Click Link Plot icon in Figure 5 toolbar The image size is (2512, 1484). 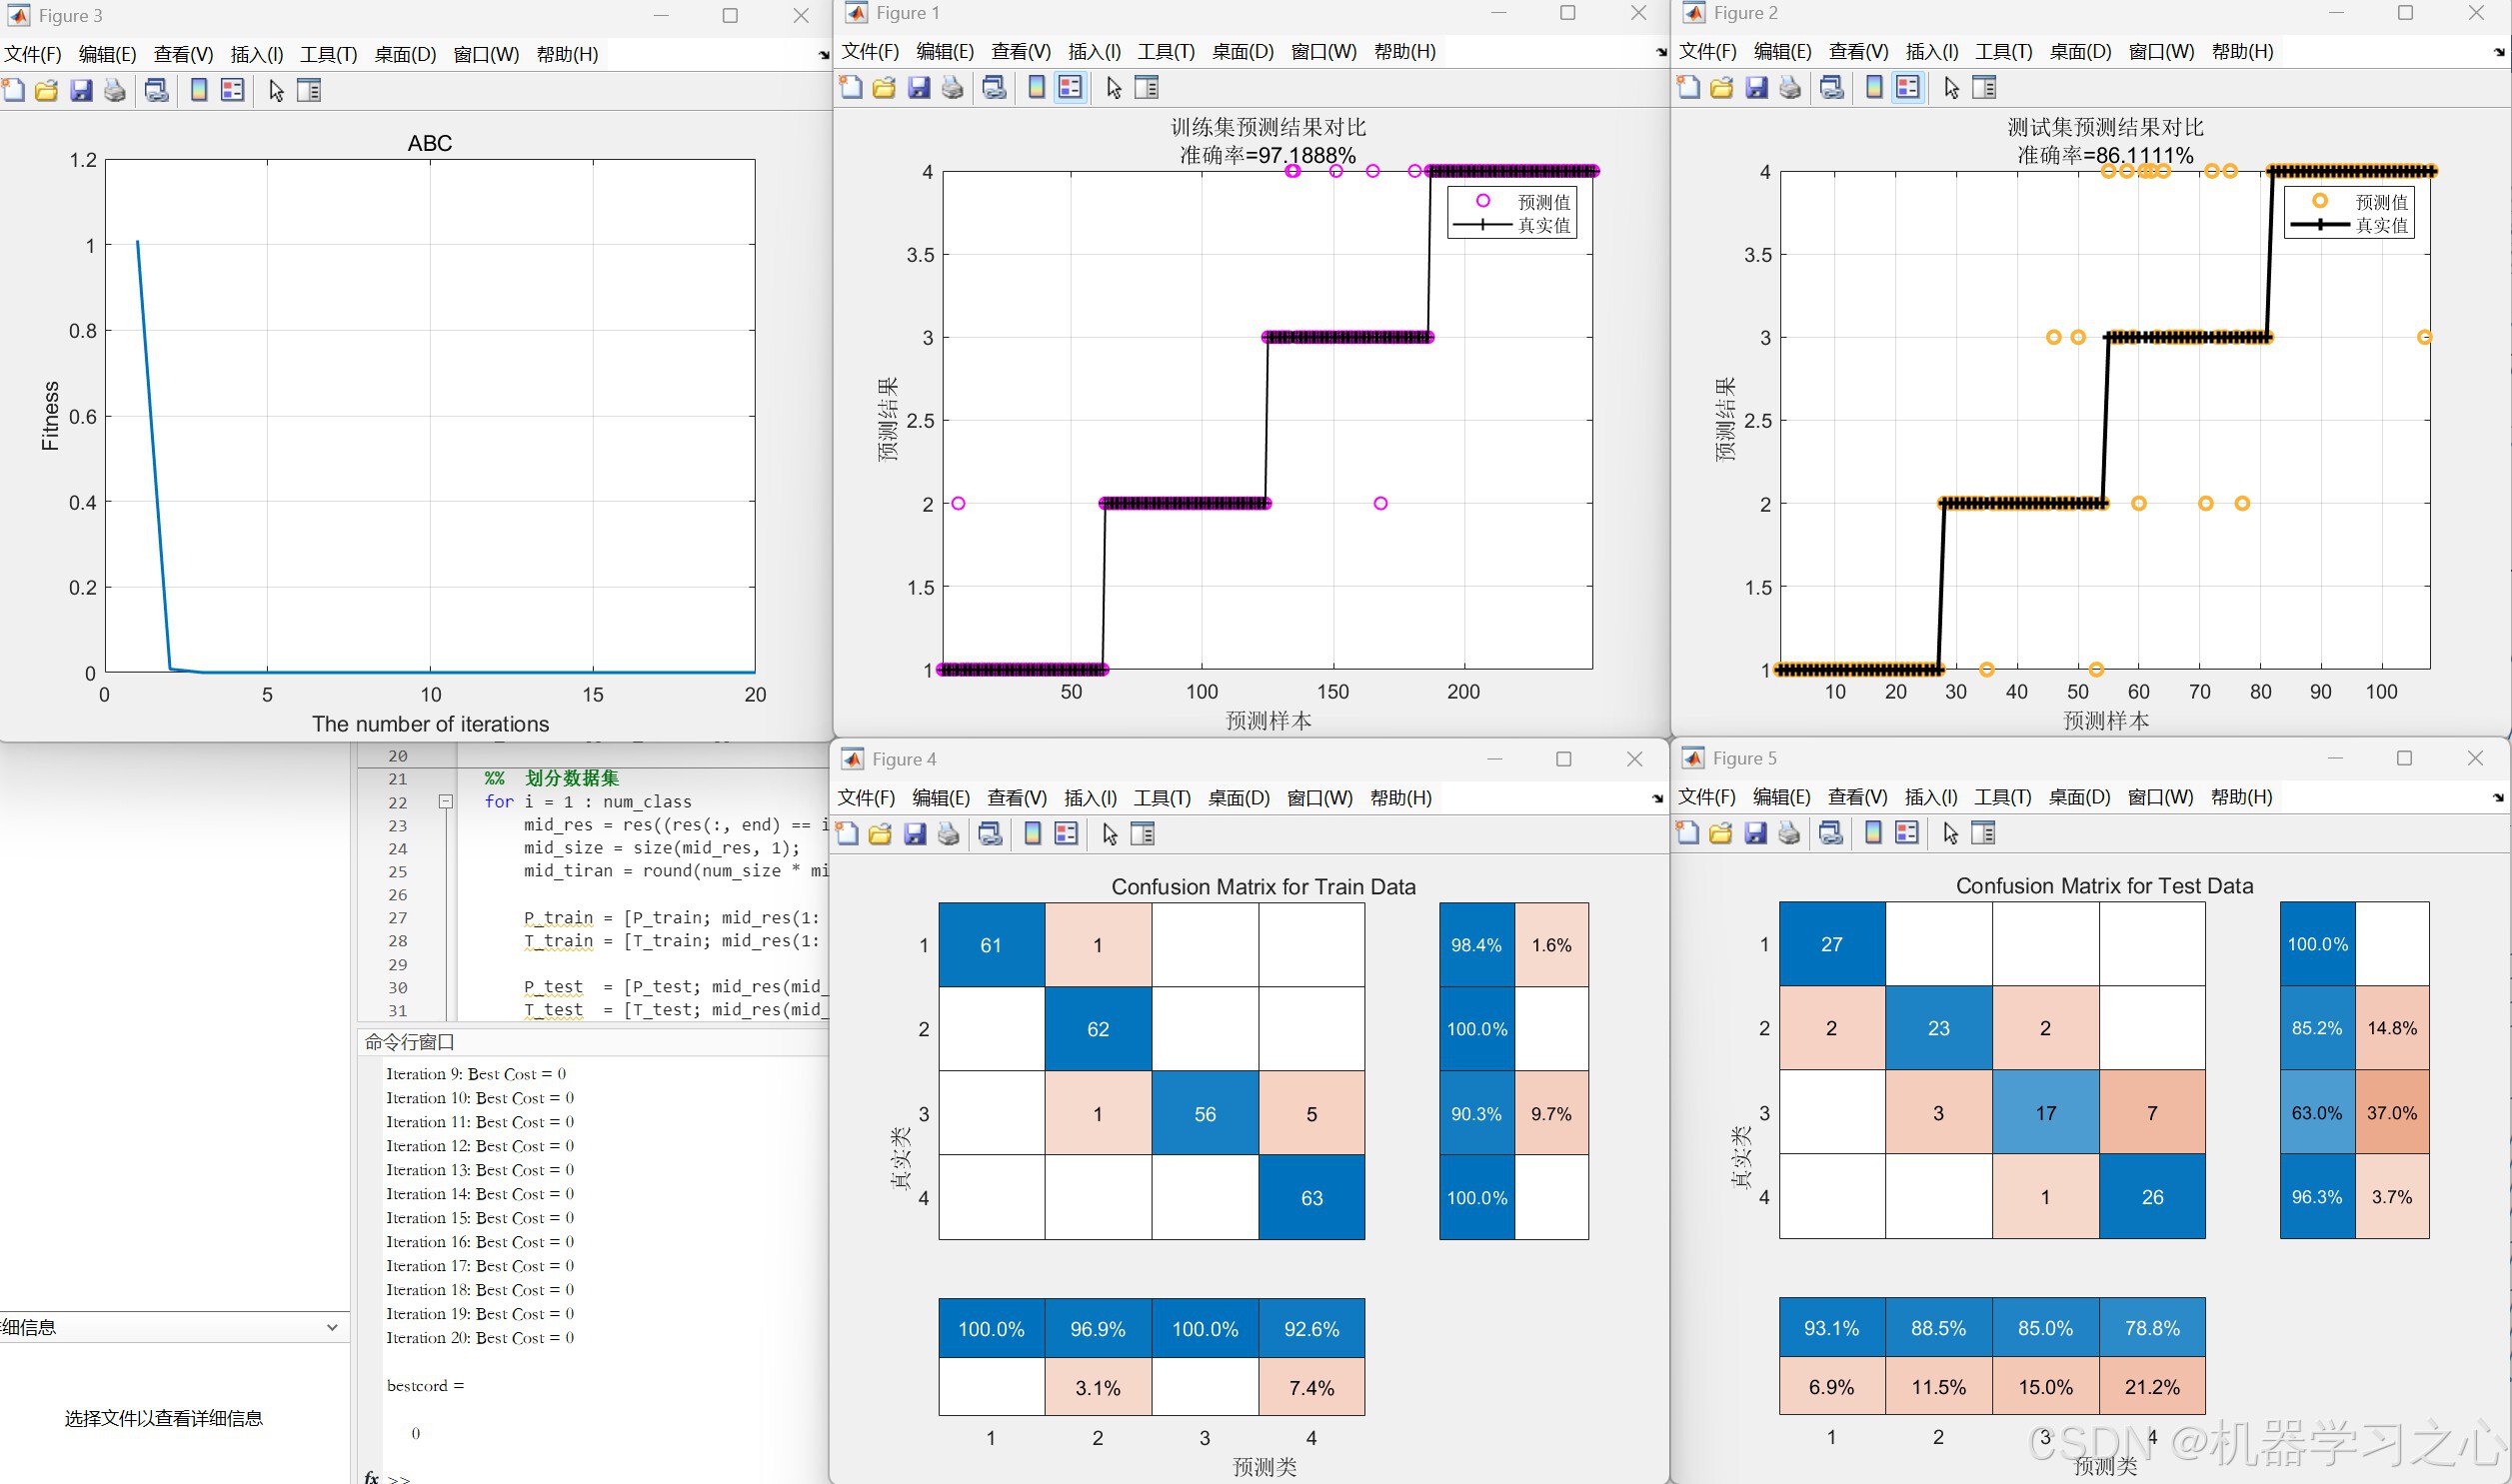[1831, 833]
